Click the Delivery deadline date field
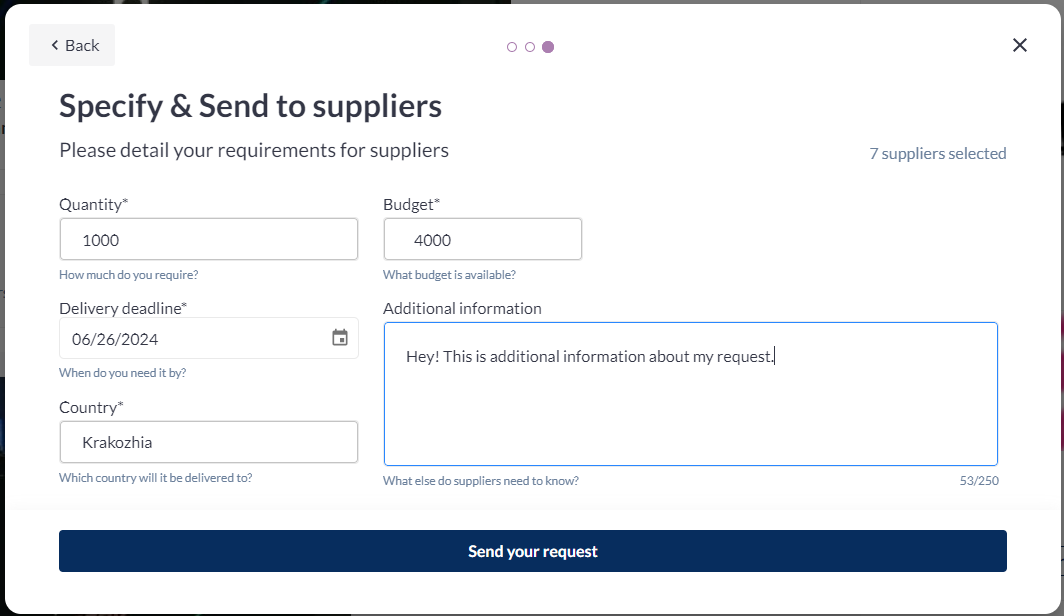 (x=190, y=339)
